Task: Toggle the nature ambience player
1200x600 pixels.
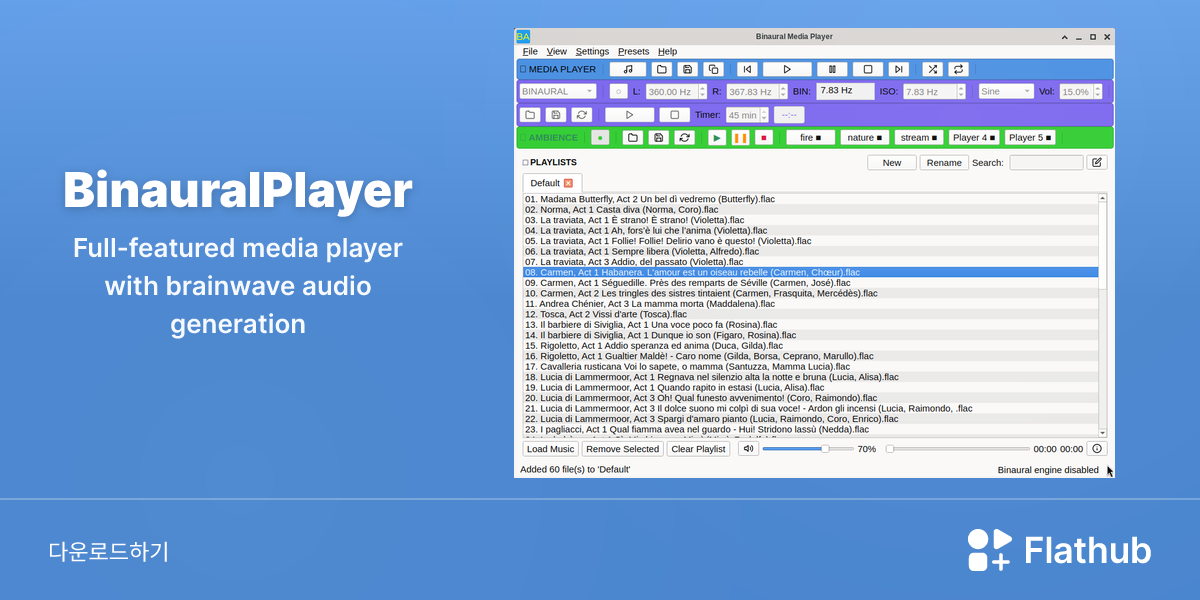Action: [x=864, y=138]
